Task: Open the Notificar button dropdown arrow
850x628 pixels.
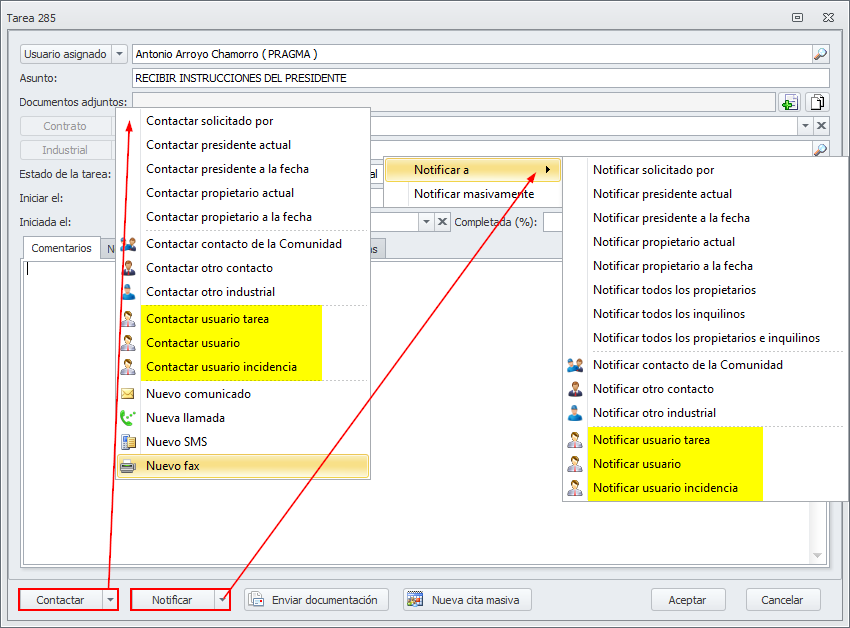Action: pos(222,600)
